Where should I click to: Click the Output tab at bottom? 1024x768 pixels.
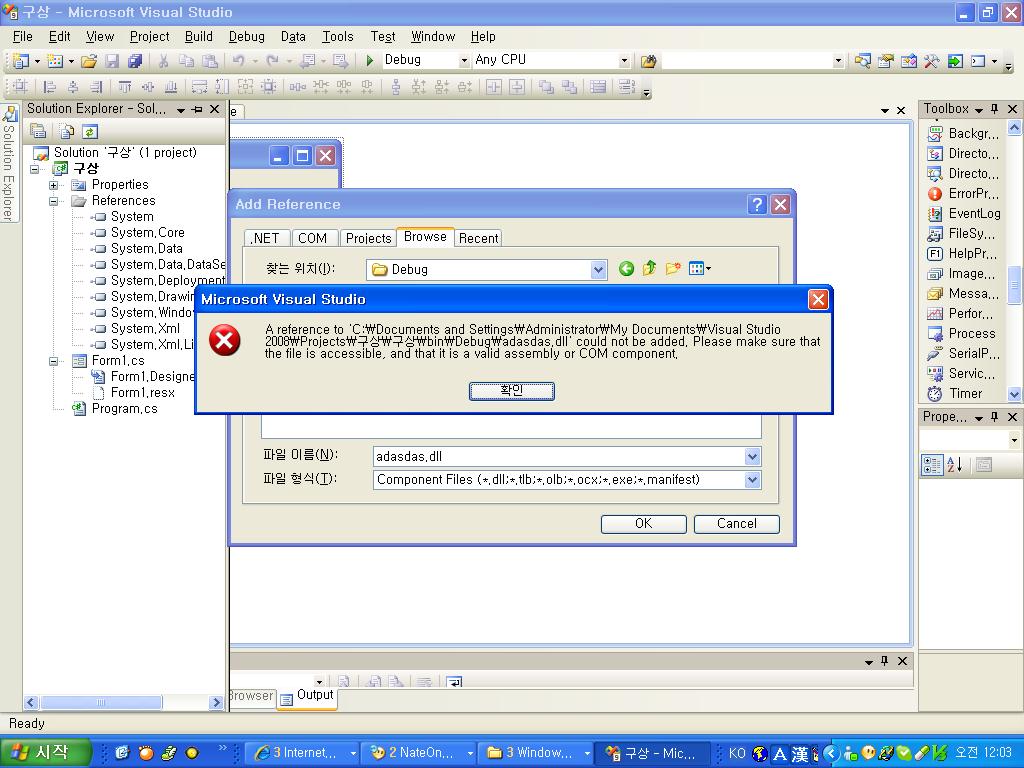(308, 696)
